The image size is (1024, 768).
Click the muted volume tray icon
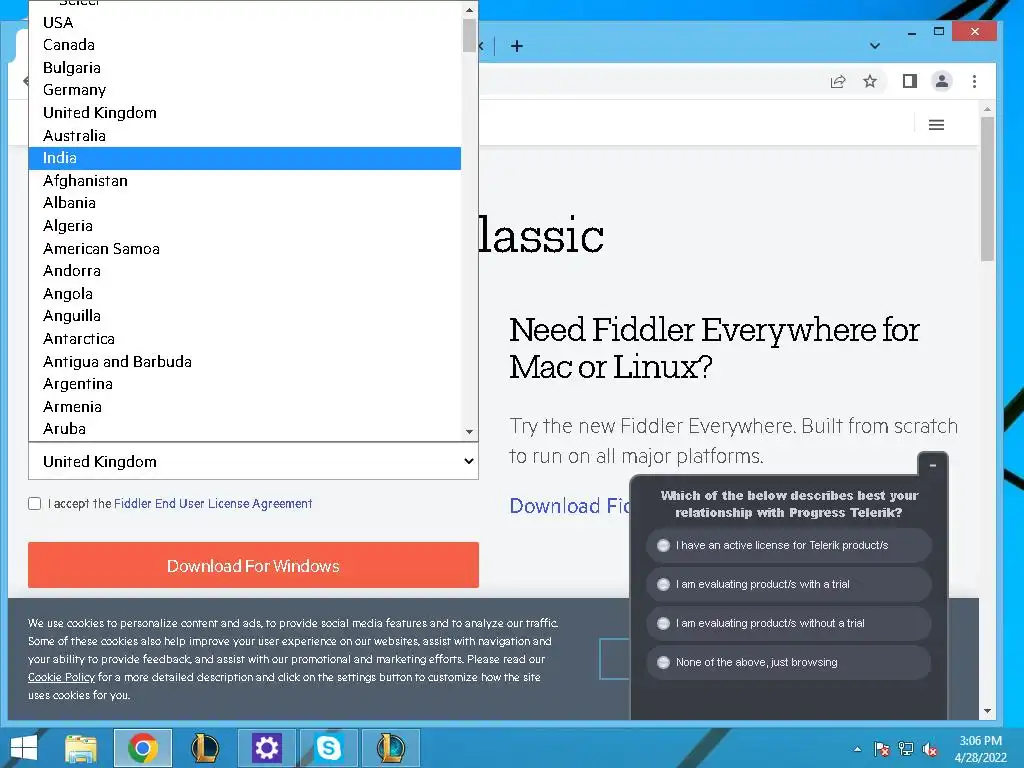point(930,749)
